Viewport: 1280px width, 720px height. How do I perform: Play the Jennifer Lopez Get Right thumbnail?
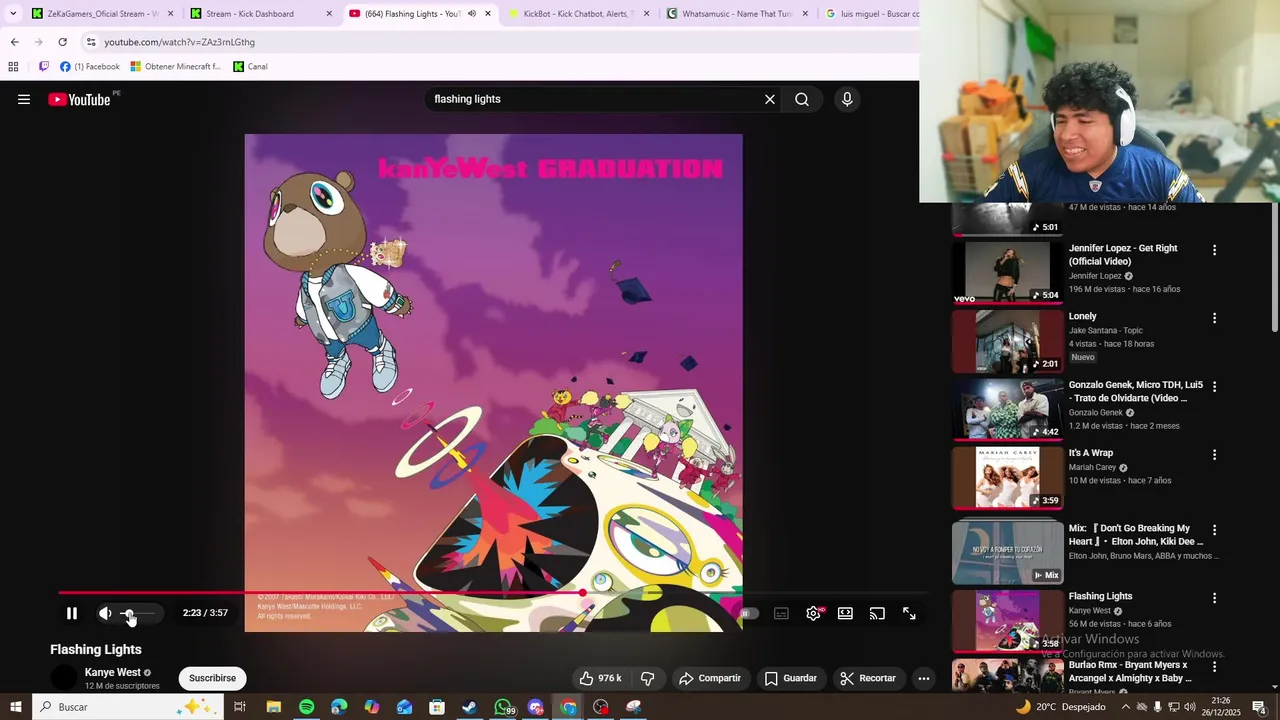[x=1007, y=272]
